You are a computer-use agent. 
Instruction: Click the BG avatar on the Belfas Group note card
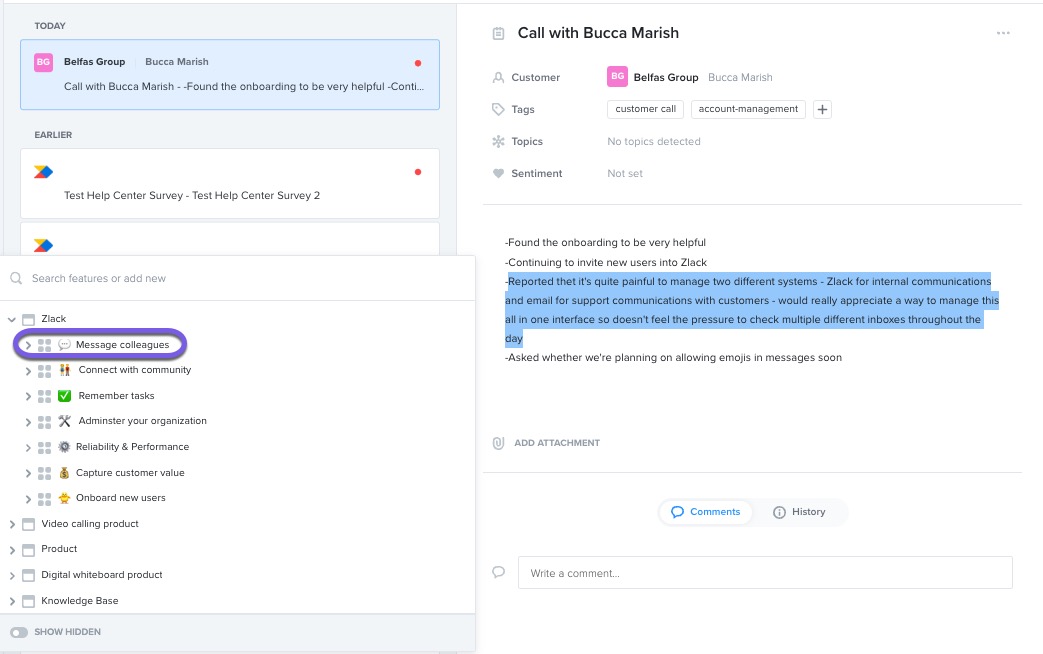(43, 62)
